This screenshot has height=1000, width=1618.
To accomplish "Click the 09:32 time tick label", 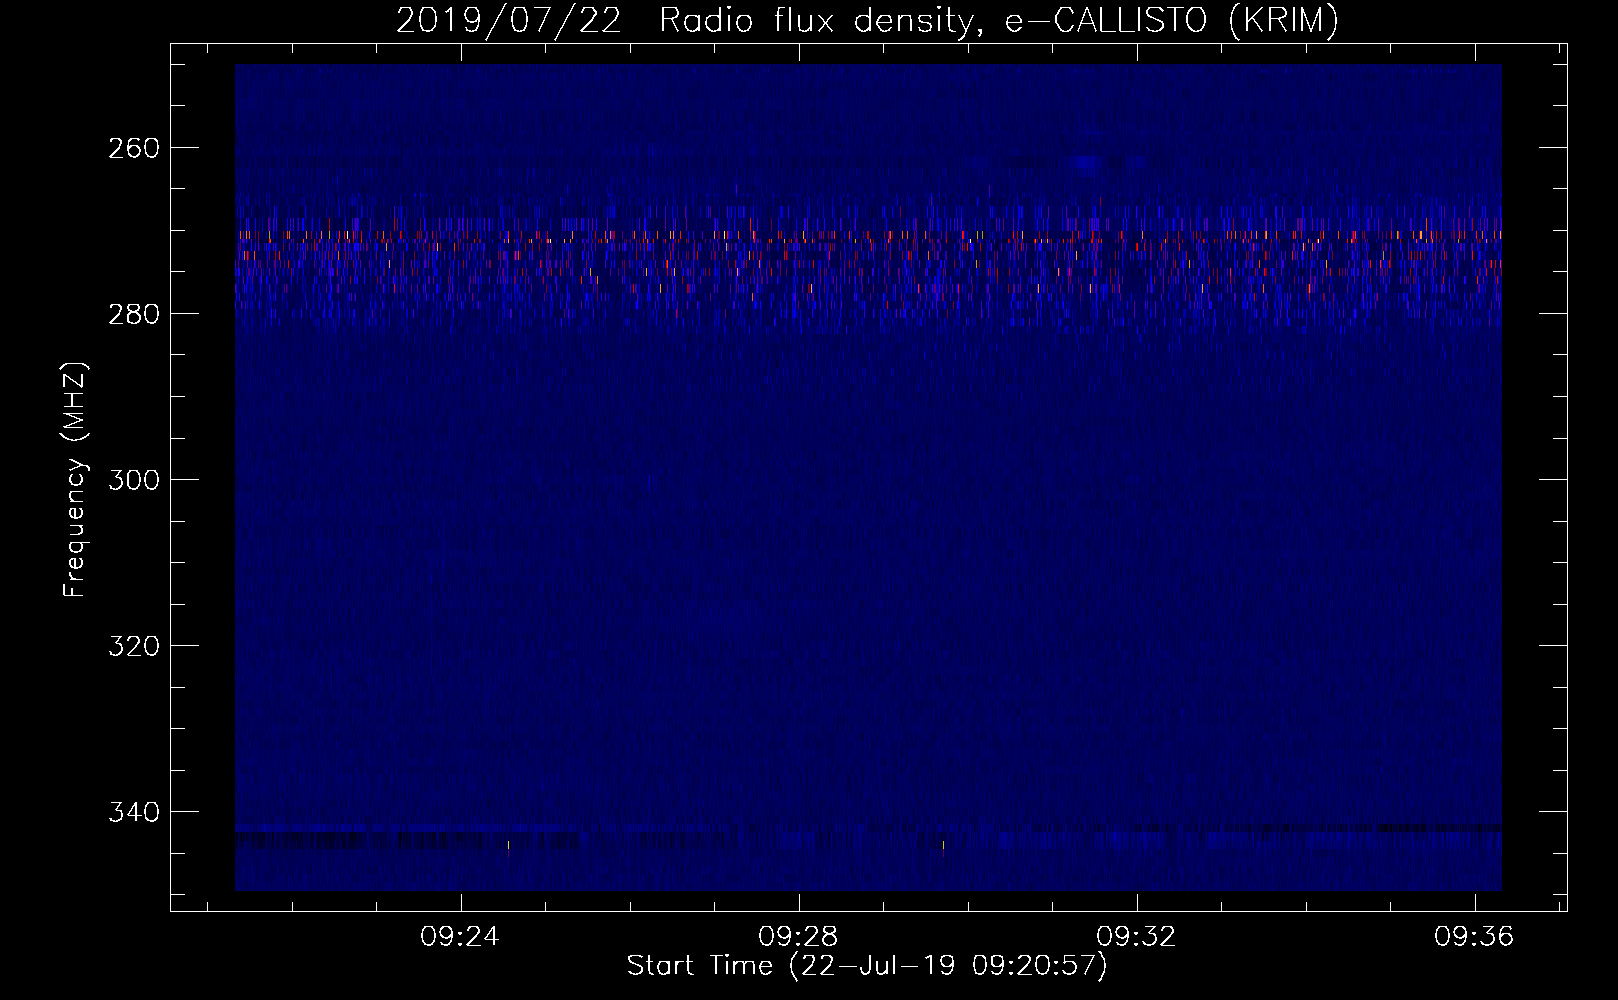I will (1136, 937).
